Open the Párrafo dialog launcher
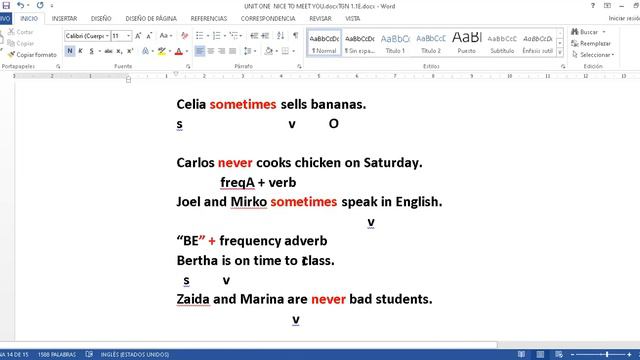This screenshot has height=360, width=640. click(x=299, y=66)
